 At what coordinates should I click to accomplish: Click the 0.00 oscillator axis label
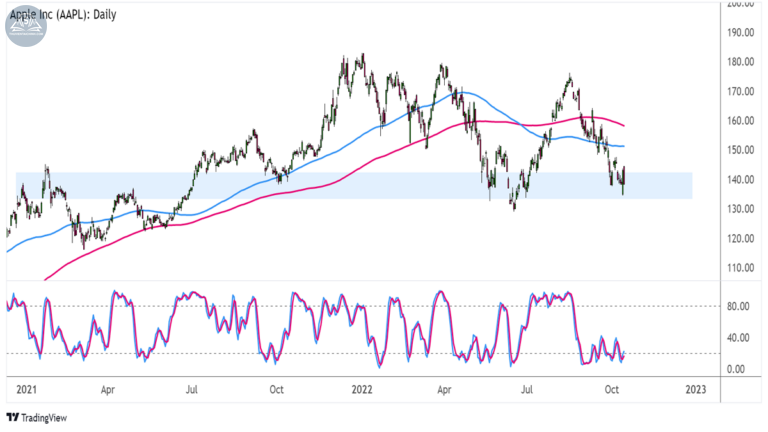736,369
